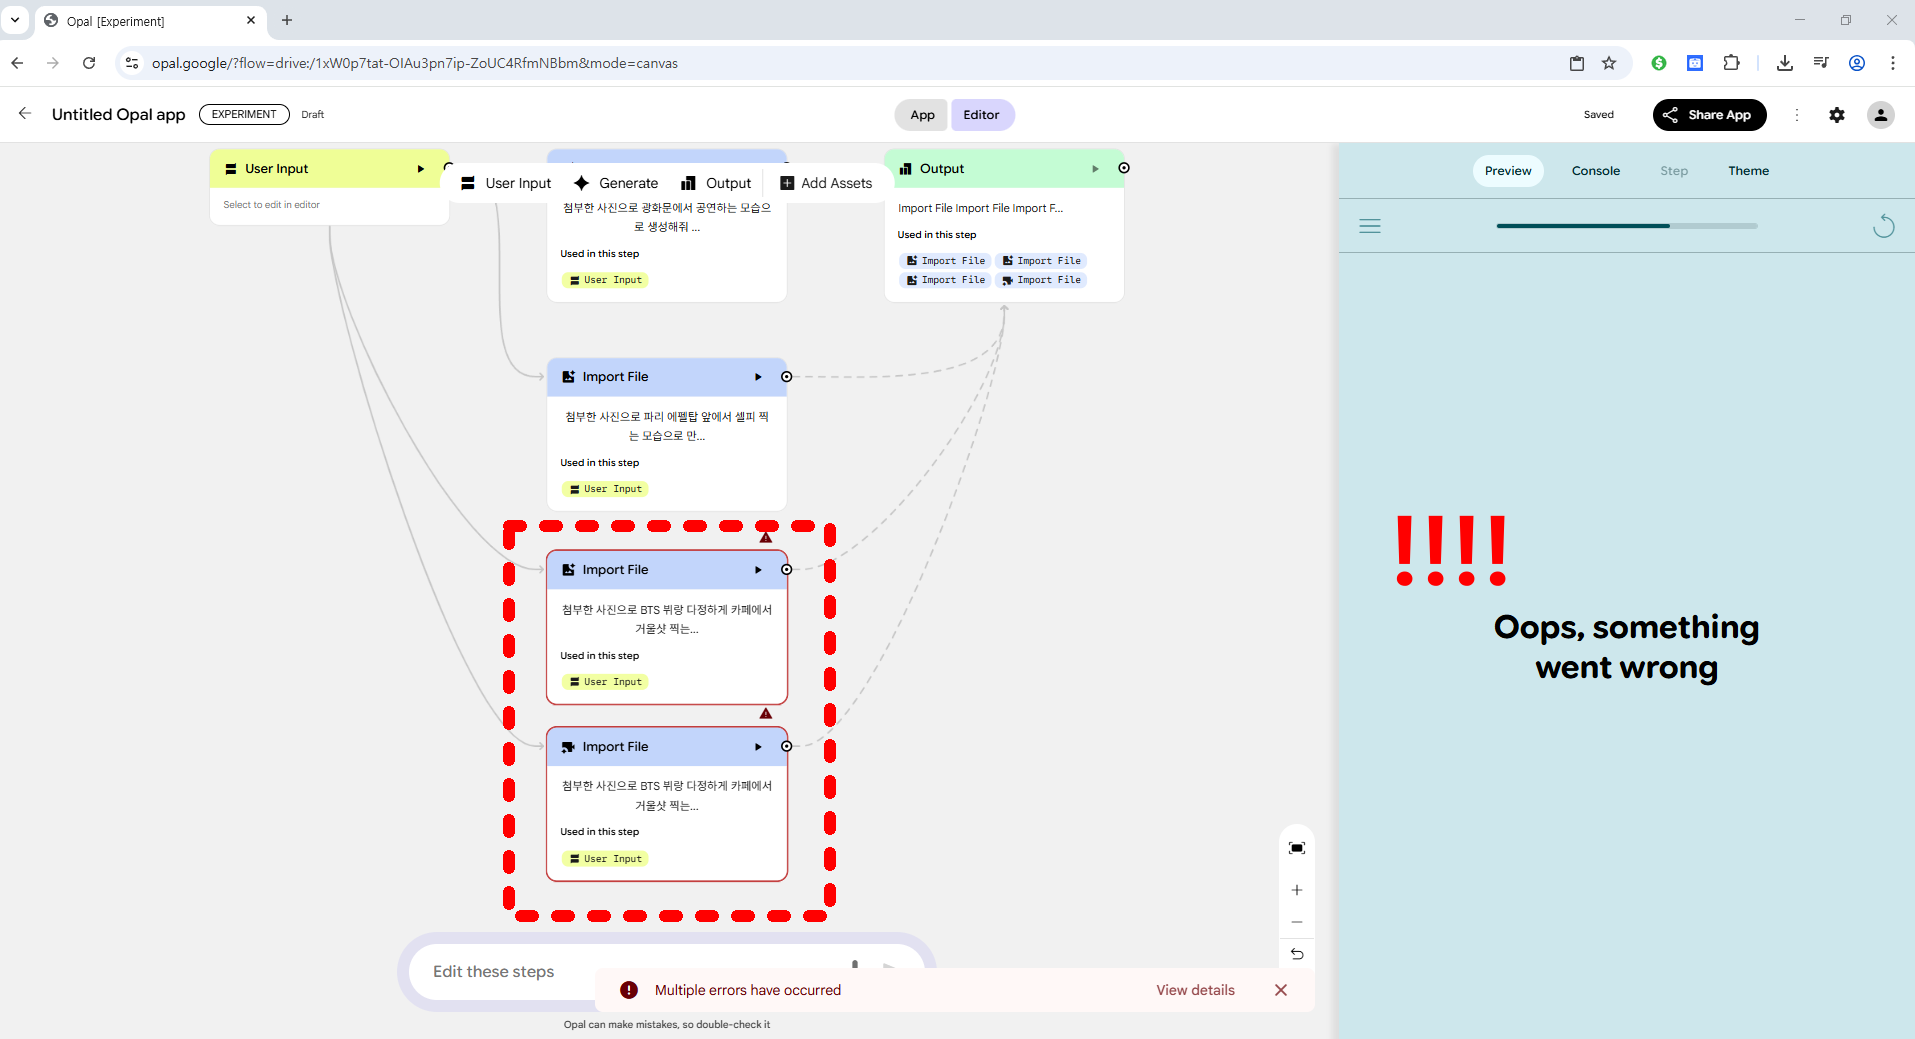The image size is (1915, 1039).
Task: Click View details in the error banner
Action: 1196,990
